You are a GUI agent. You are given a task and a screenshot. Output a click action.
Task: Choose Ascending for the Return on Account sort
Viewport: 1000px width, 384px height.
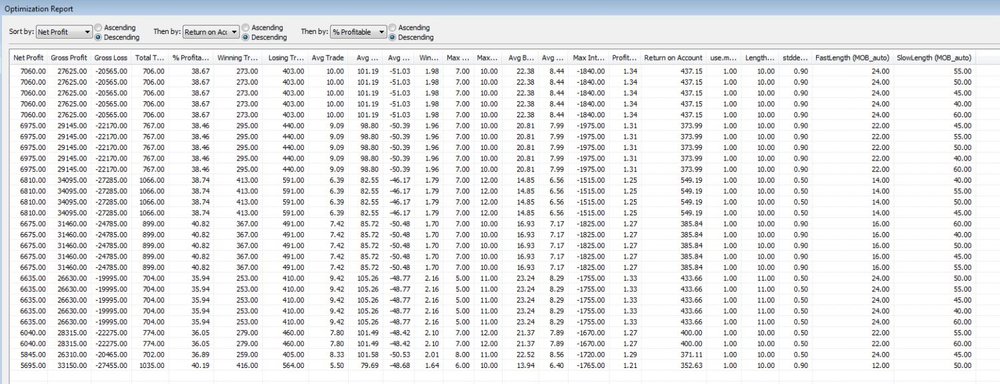[246, 27]
